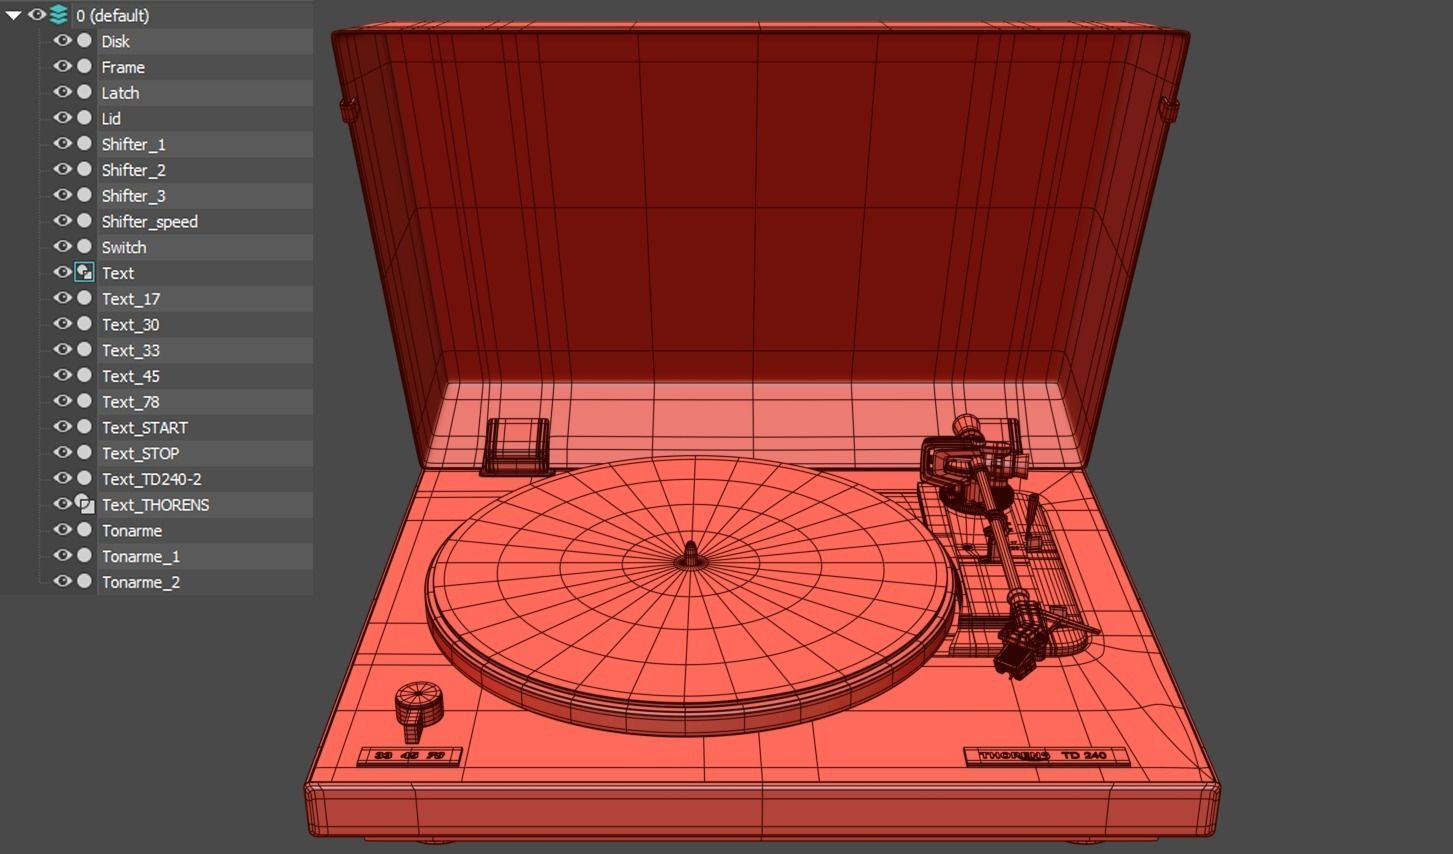1453x854 pixels.
Task: Click the object icon beside Latch
Action: pyautogui.click(x=84, y=92)
